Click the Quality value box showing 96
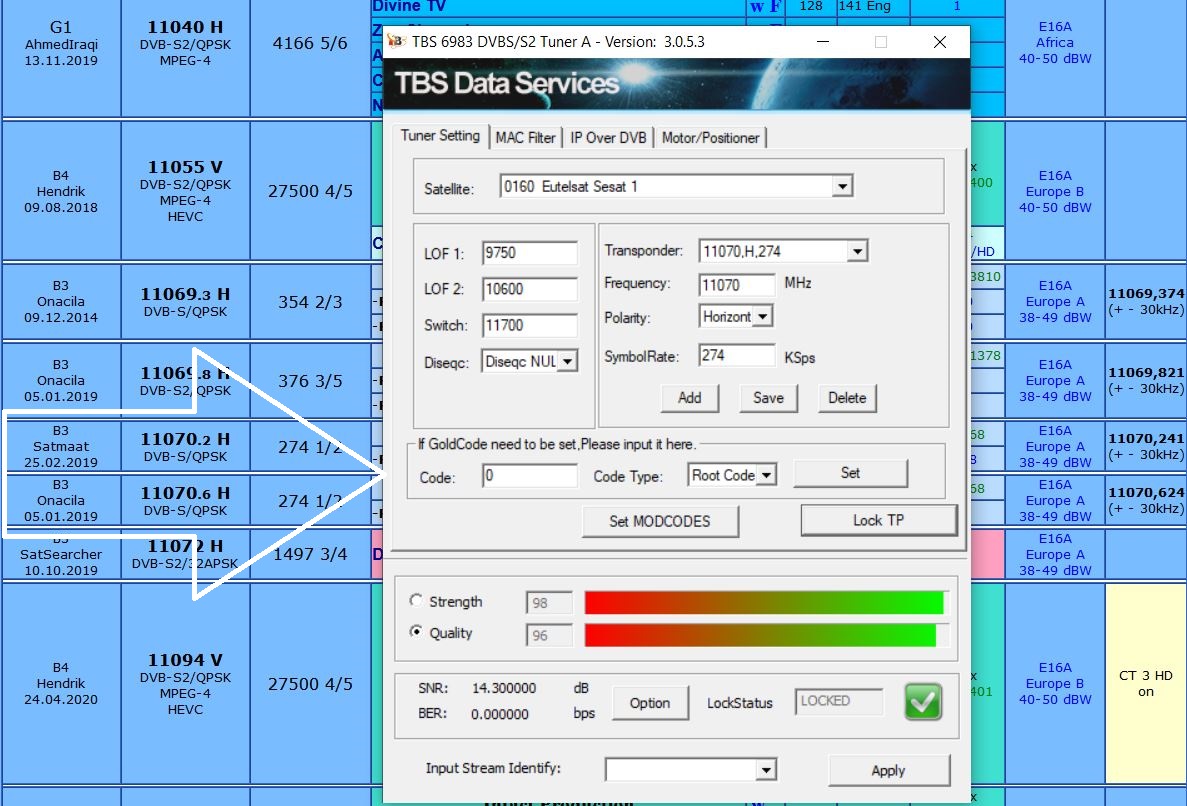This screenshot has width=1187, height=806. pos(550,636)
